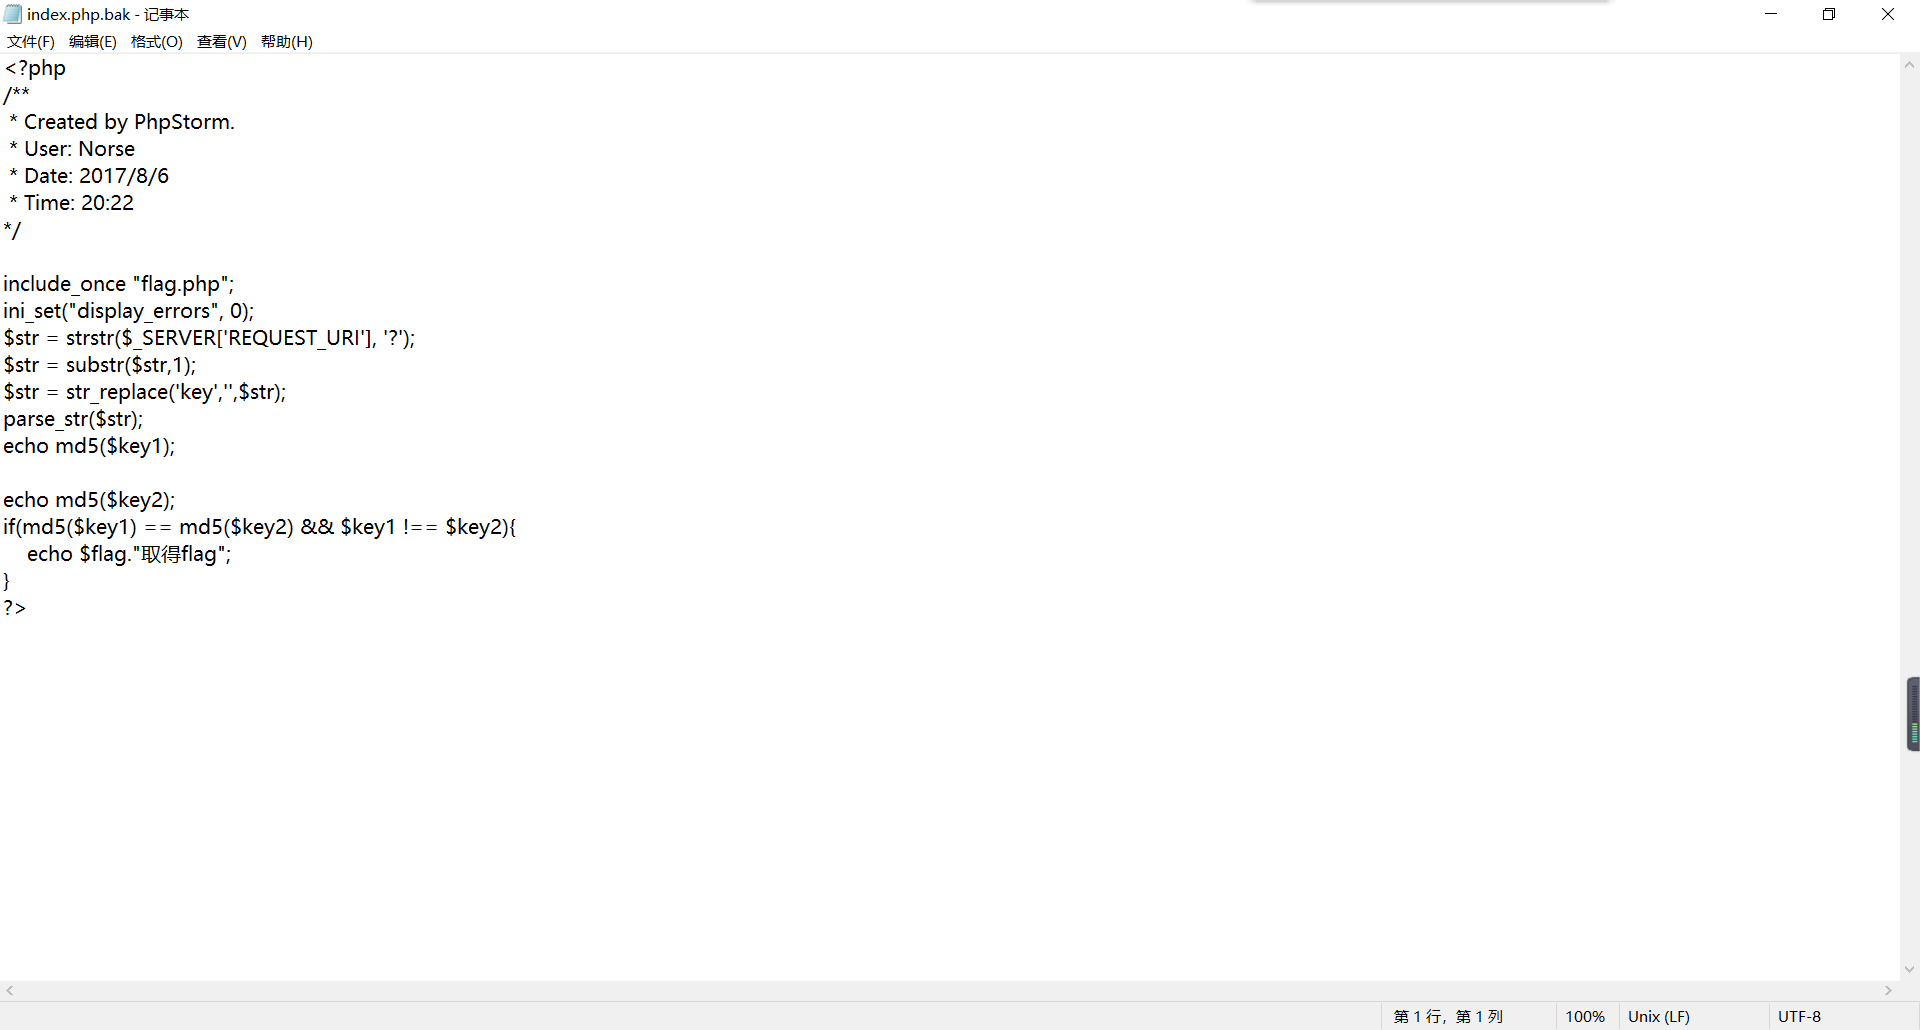Click the vertical scrollbar up arrow
This screenshot has width=1920, height=1030.
[1909, 65]
